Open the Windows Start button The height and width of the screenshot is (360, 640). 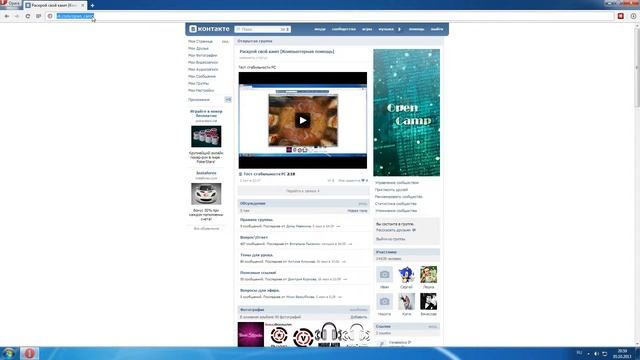pyautogui.click(x=8, y=353)
